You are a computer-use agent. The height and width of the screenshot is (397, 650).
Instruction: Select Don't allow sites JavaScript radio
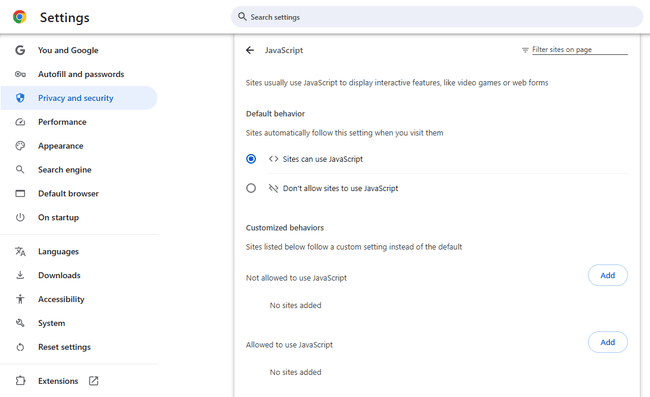pyautogui.click(x=251, y=188)
